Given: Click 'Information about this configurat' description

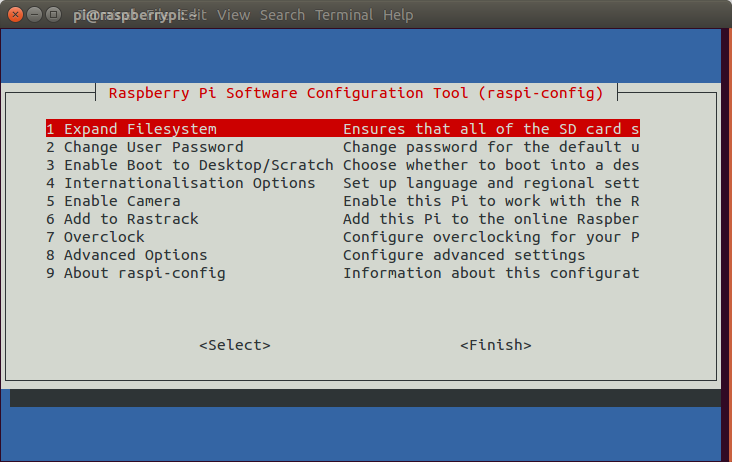Looking at the screenshot, I should click(491, 273).
